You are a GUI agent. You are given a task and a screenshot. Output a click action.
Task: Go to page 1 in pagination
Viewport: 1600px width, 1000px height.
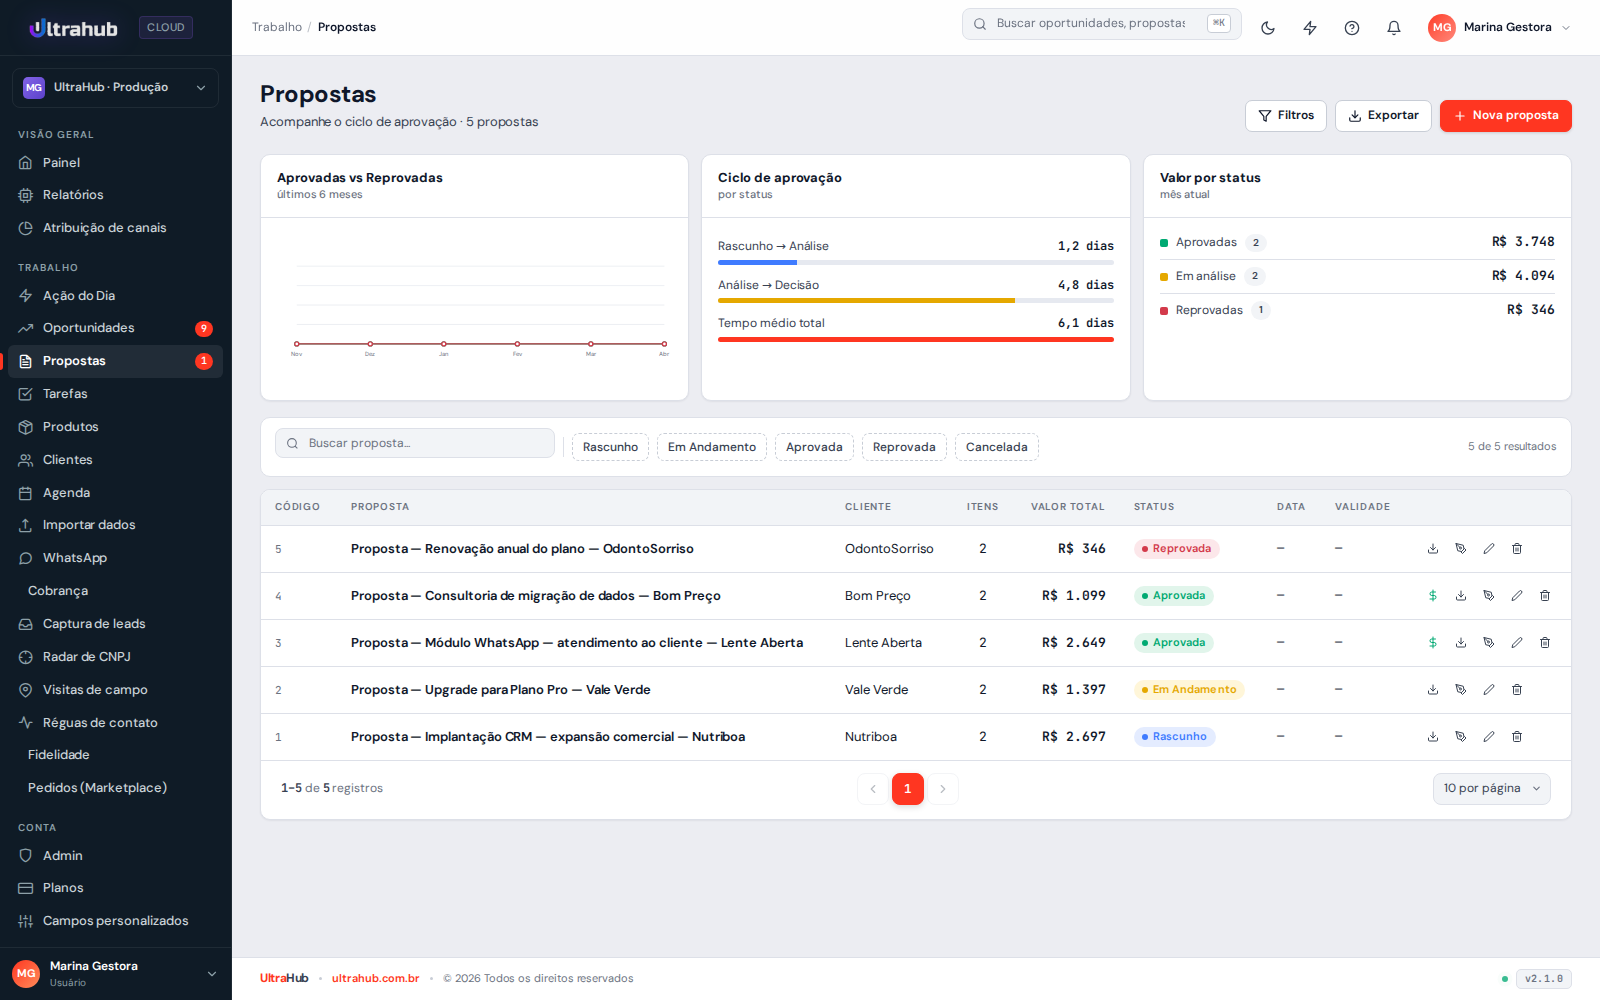tap(908, 789)
